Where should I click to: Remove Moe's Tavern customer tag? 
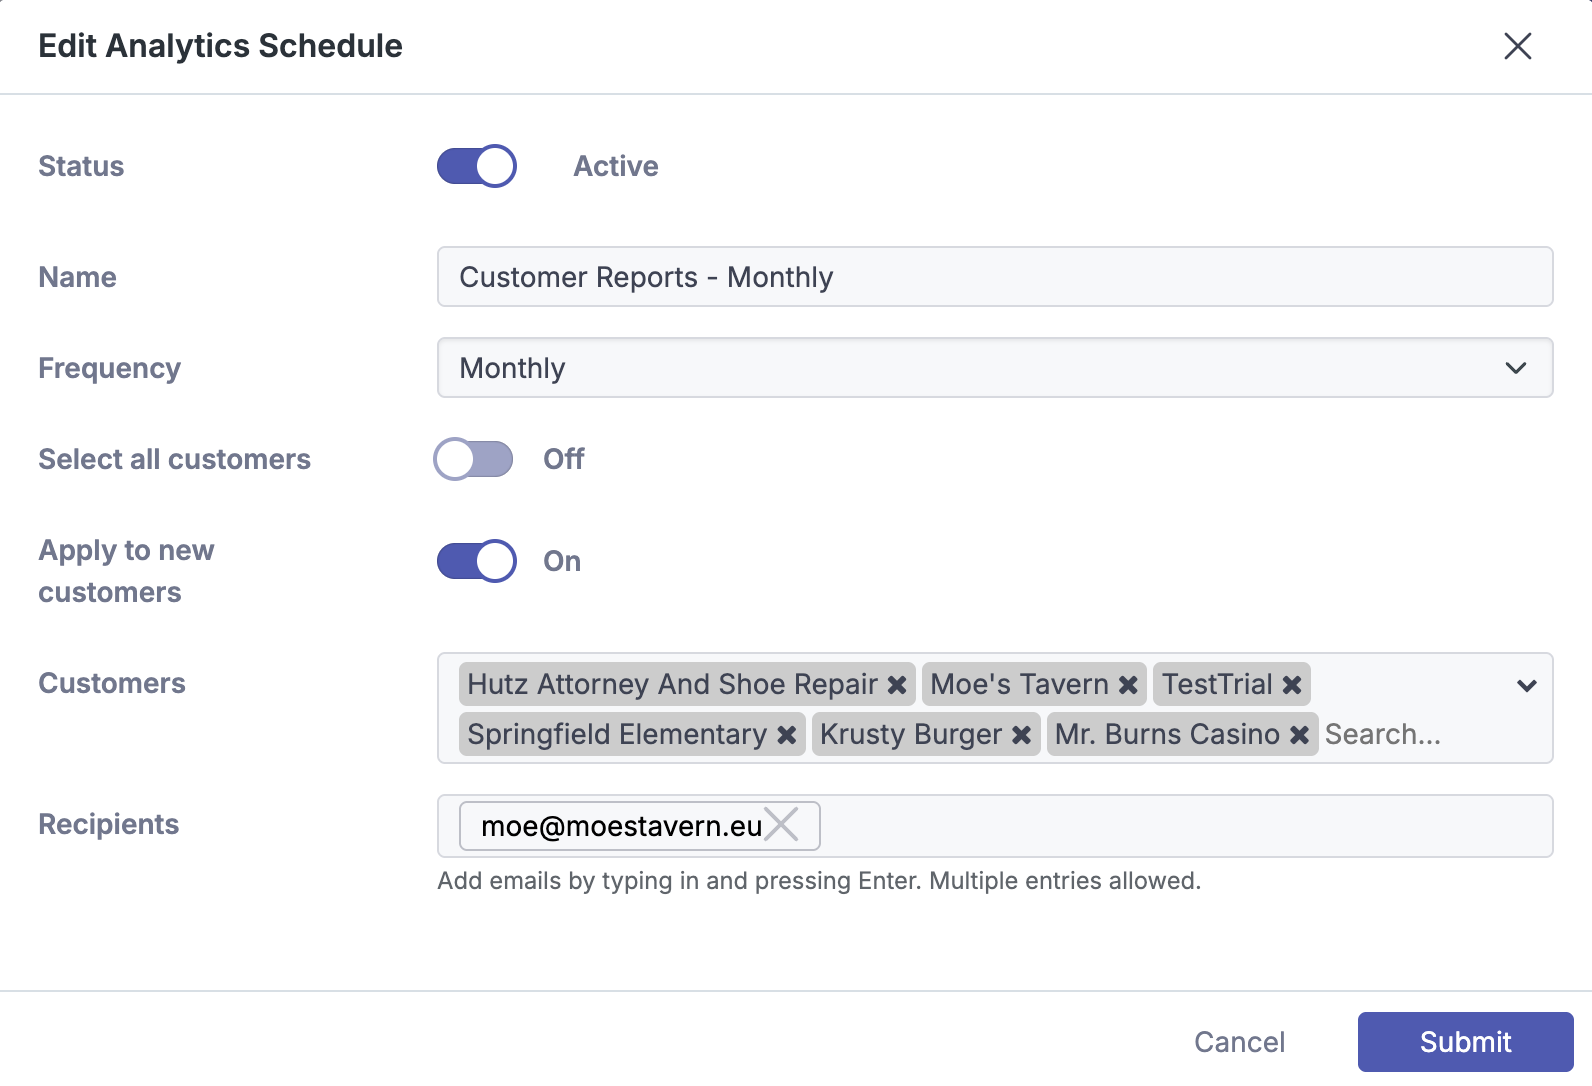click(1128, 685)
